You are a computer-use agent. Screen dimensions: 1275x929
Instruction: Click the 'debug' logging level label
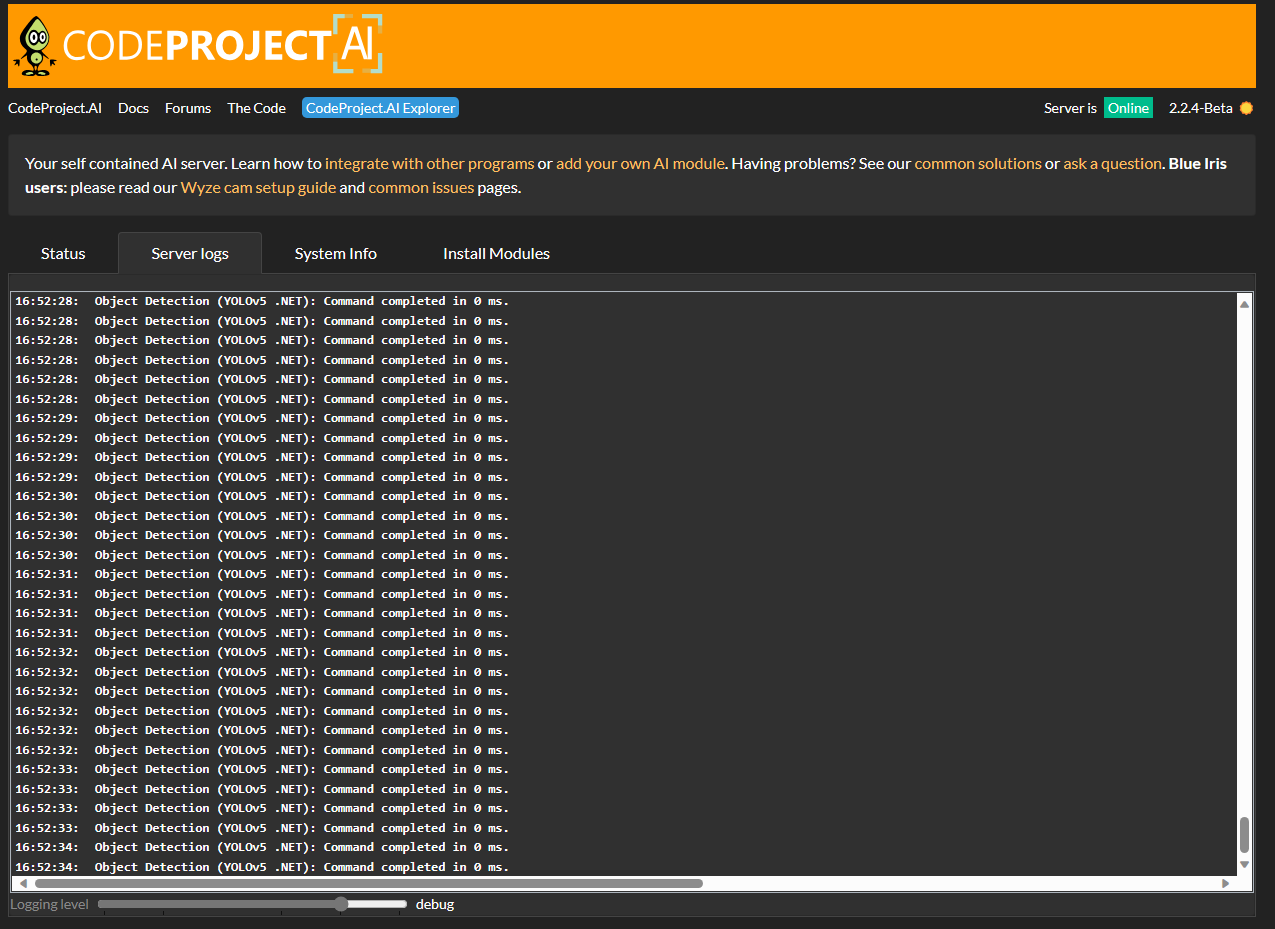[x=435, y=904]
